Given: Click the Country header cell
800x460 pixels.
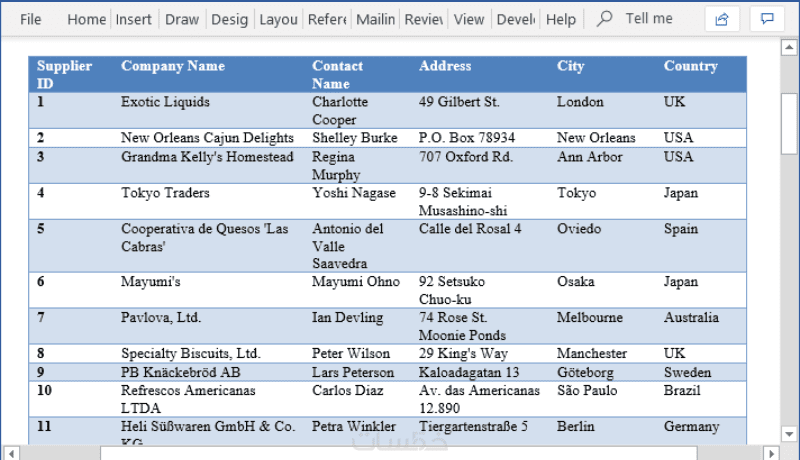Looking at the screenshot, I should point(702,74).
